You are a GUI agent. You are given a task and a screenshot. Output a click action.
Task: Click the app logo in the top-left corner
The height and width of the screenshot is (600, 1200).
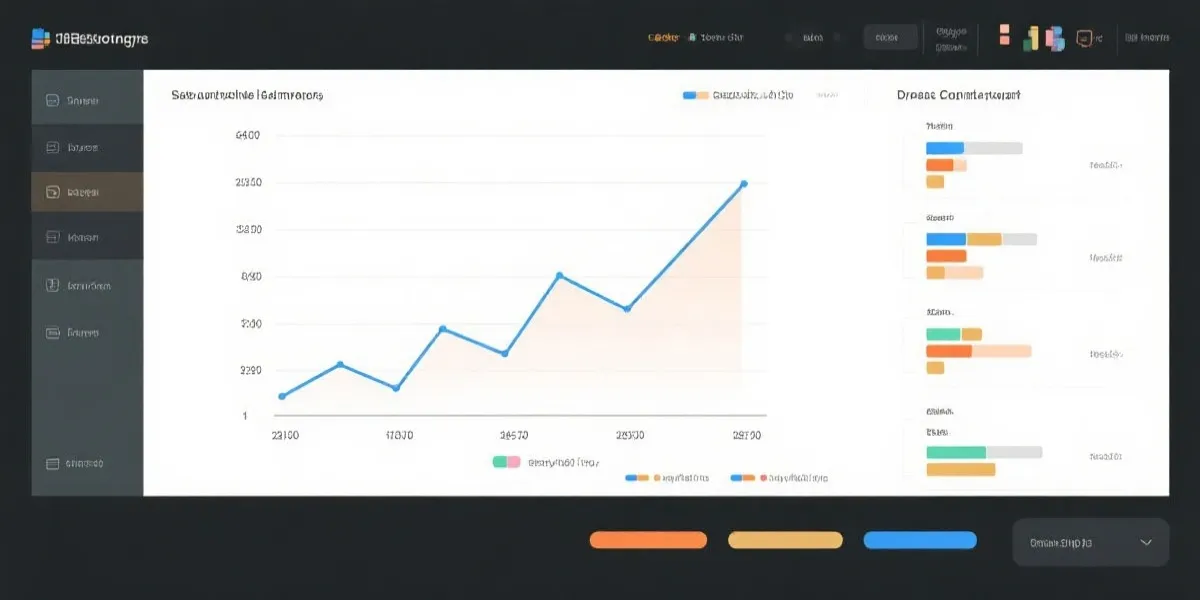tap(40, 39)
